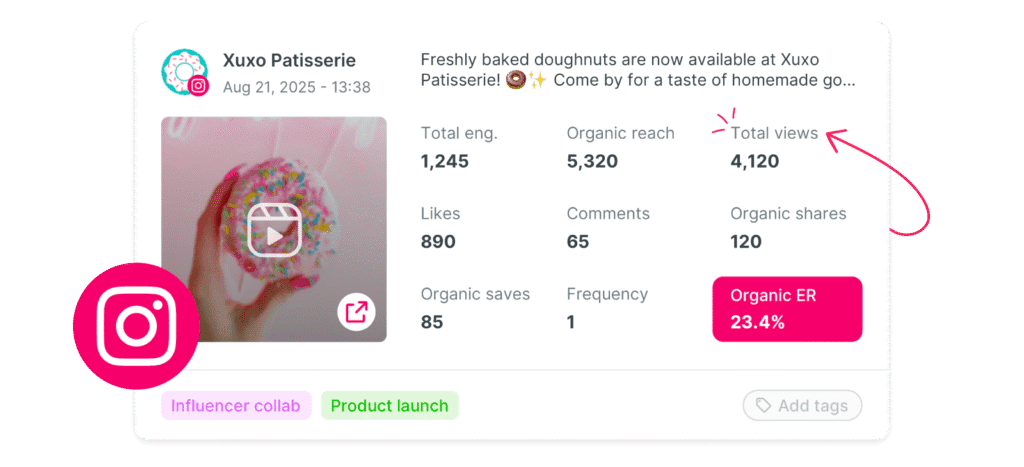Select the Influencer collab tag
Image resolution: width=1024 pixels, height=467 pixels.
[x=236, y=406]
